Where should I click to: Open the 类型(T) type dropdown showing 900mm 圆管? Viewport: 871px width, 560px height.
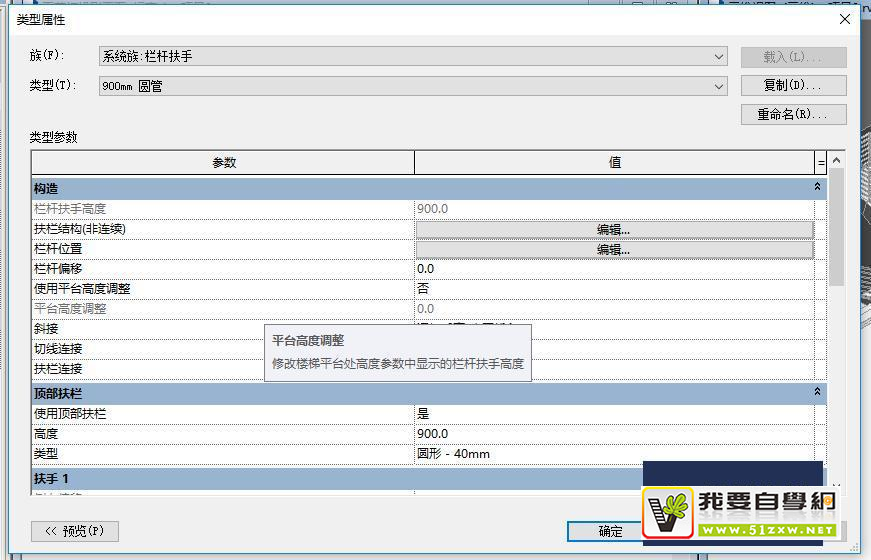pyautogui.click(x=413, y=86)
